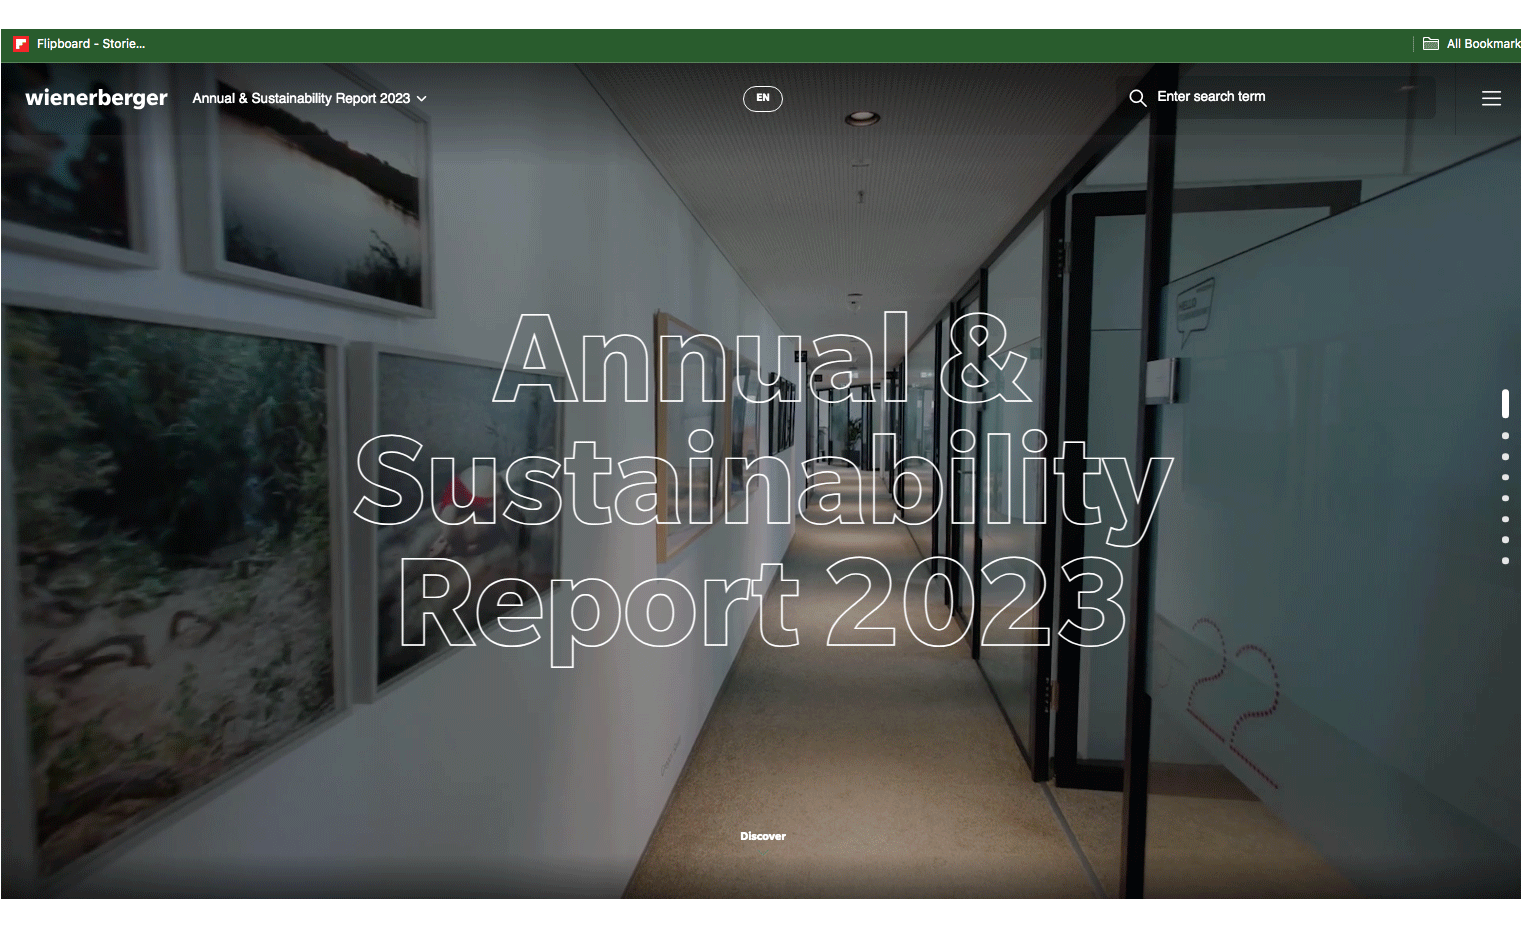Expand the Annual & Sustainability Report 2023 dropdown
The width and height of the screenshot is (1521, 928).
coord(309,98)
